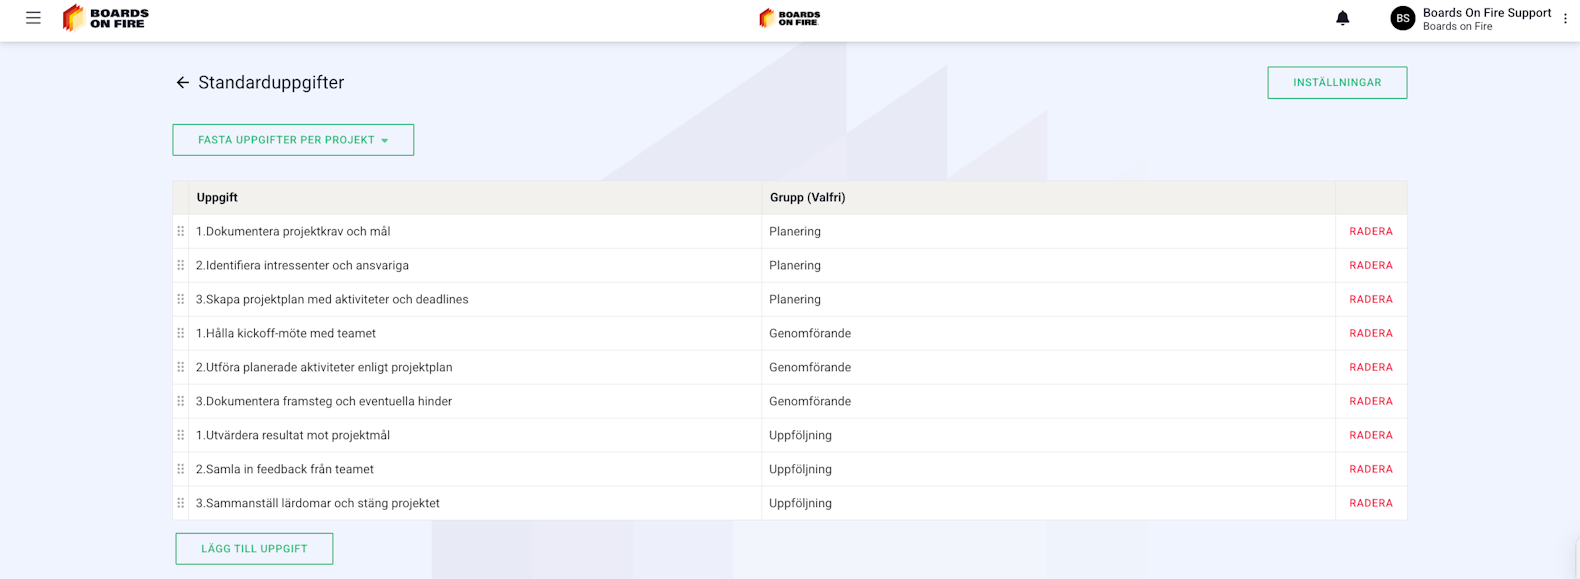Click the Uppgift column header
1580x579 pixels.
pos(217,198)
